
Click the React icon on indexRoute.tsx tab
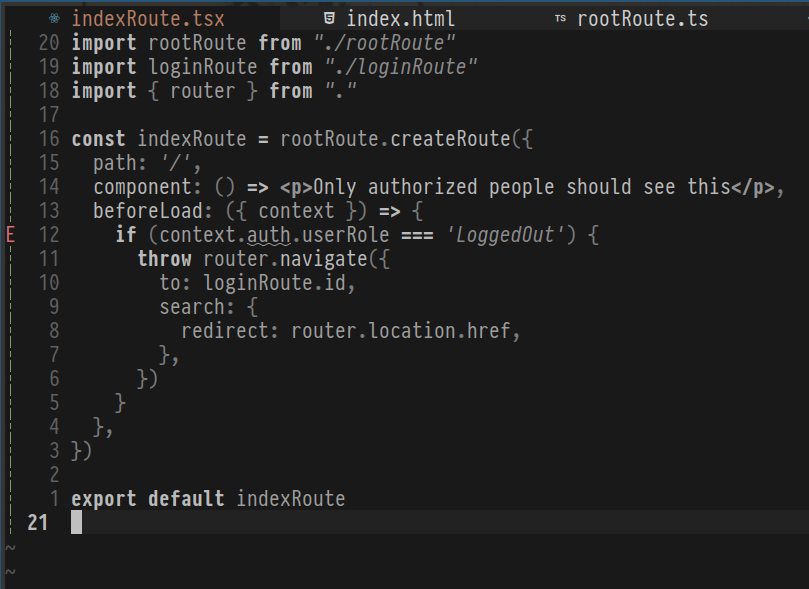point(54,19)
